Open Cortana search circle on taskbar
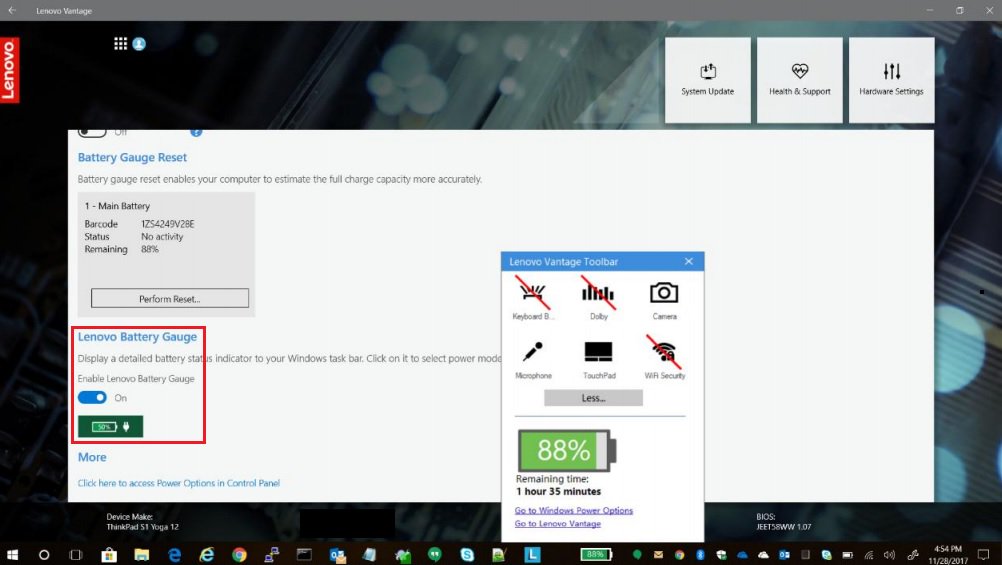The width and height of the screenshot is (1002, 565). [43, 554]
